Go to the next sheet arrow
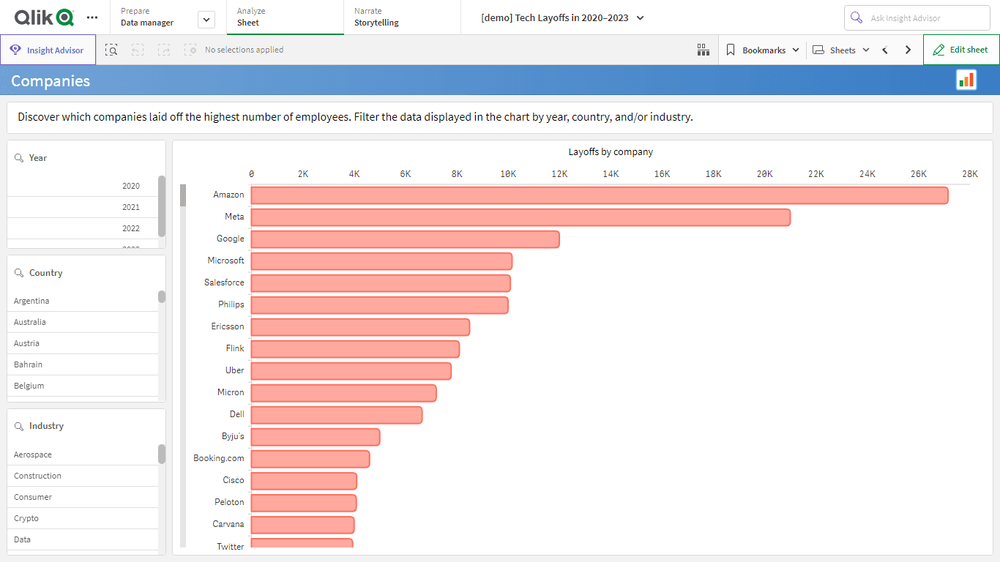This screenshot has width=1000, height=562. [908, 50]
